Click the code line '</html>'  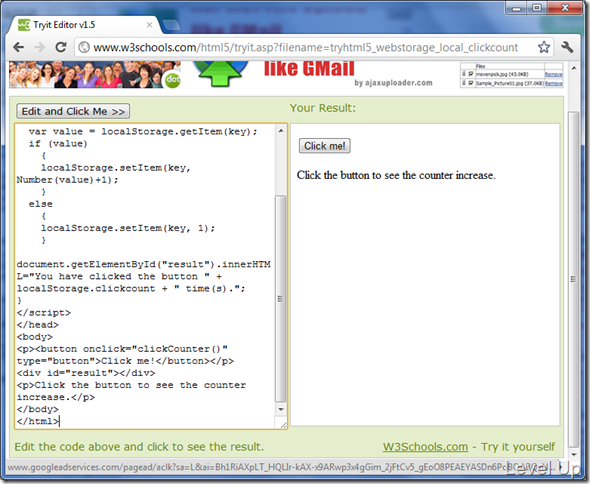click(x=38, y=421)
